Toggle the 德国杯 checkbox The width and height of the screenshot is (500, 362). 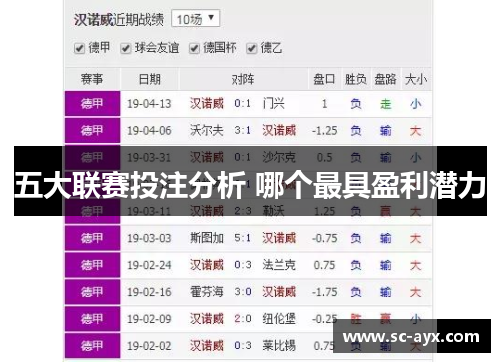coord(194,48)
